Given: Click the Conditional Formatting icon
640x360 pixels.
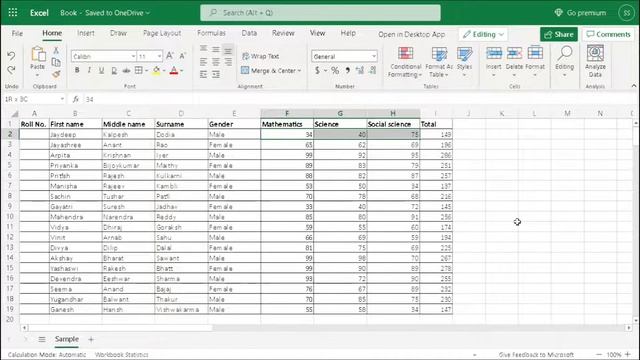Looking at the screenshot, I should pyautogui.click(x=405, y=53).
